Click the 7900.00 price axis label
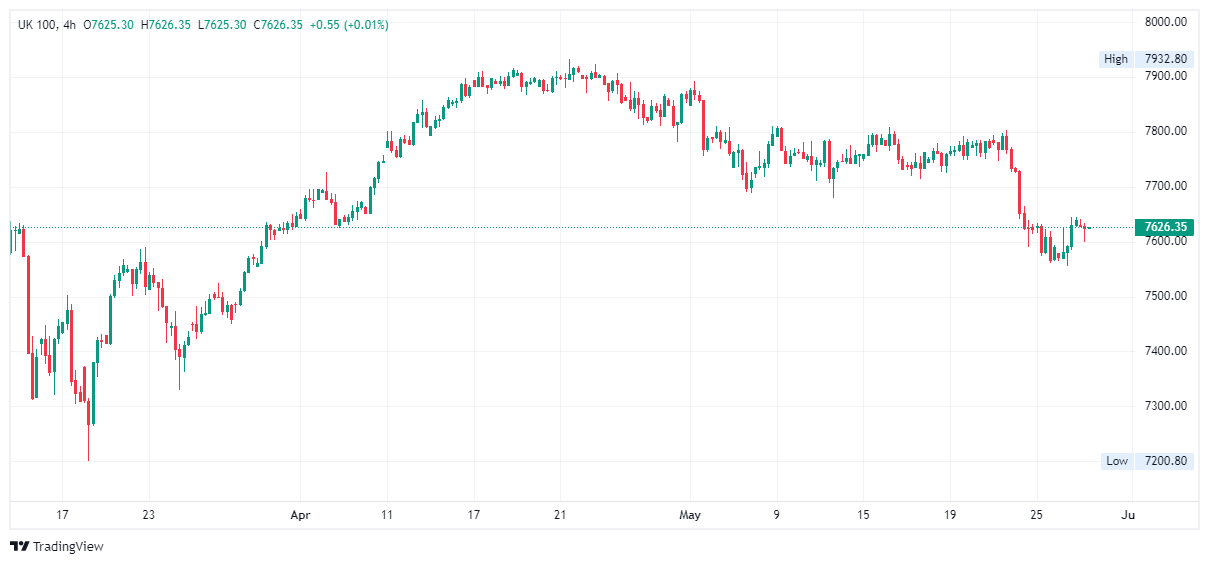This screenshot has width=1209, height=564. pyautogui.click(x=1165, y=76)
